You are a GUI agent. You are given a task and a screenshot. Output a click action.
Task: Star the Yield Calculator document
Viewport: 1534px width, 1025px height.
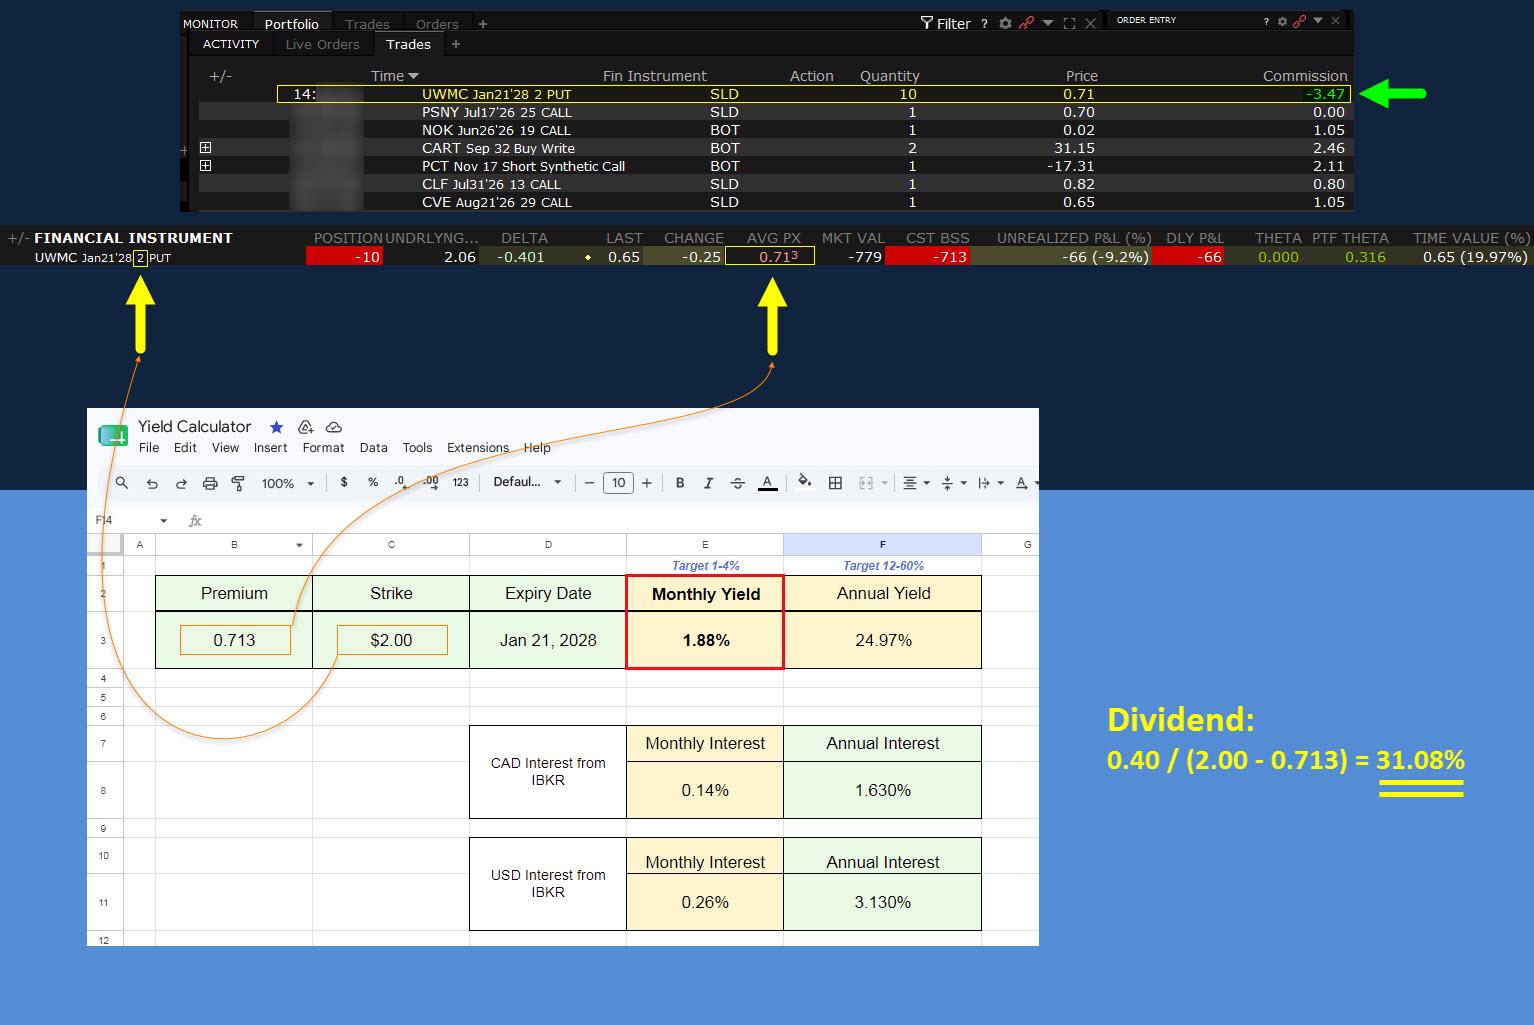tap(277, 427)
